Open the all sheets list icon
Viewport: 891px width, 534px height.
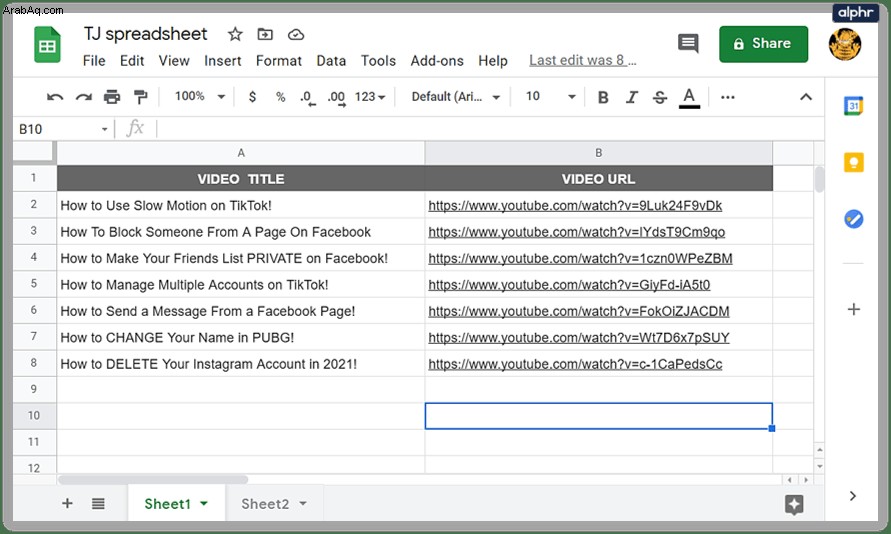click(98, 503)
